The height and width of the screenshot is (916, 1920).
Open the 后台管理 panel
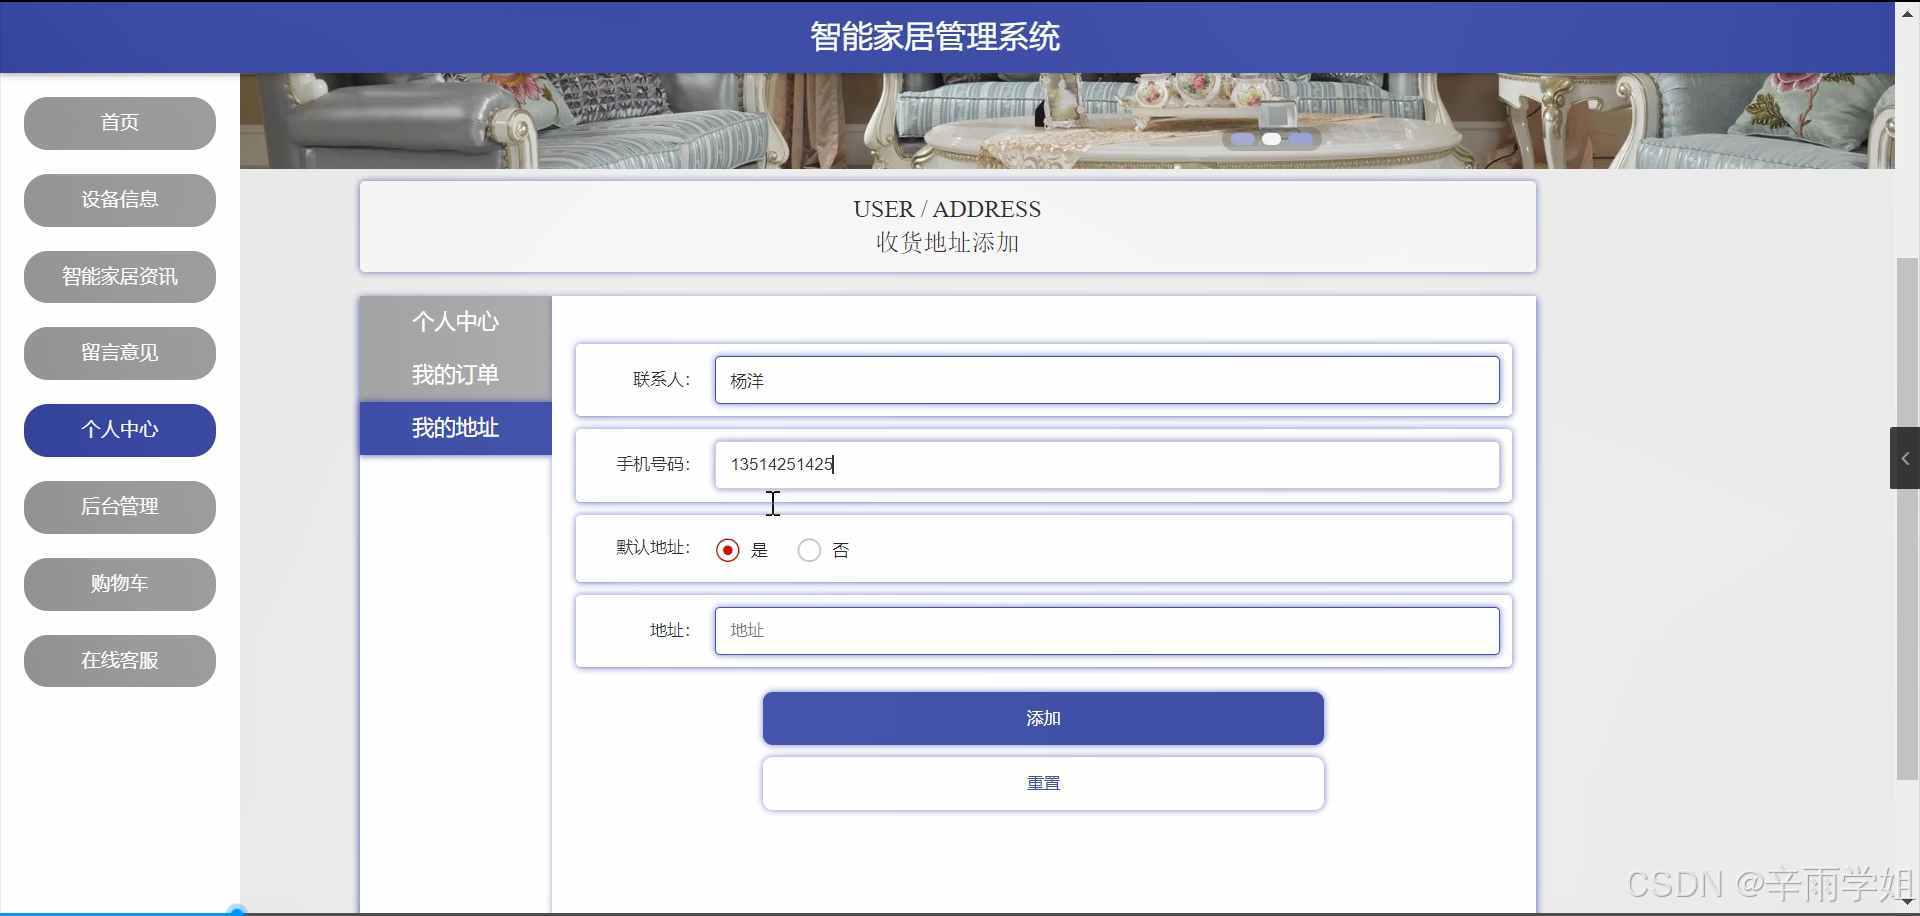click(119, 507)
